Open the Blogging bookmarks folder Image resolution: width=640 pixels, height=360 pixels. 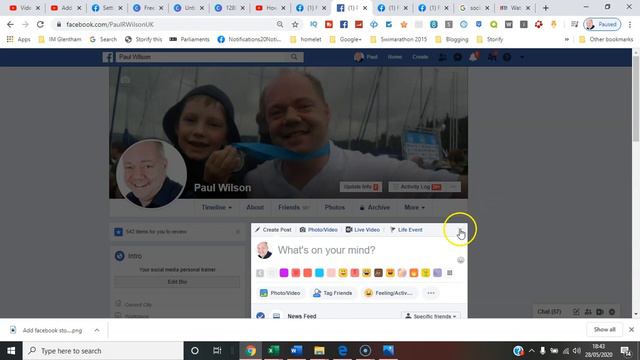click(x=452, y=40)
